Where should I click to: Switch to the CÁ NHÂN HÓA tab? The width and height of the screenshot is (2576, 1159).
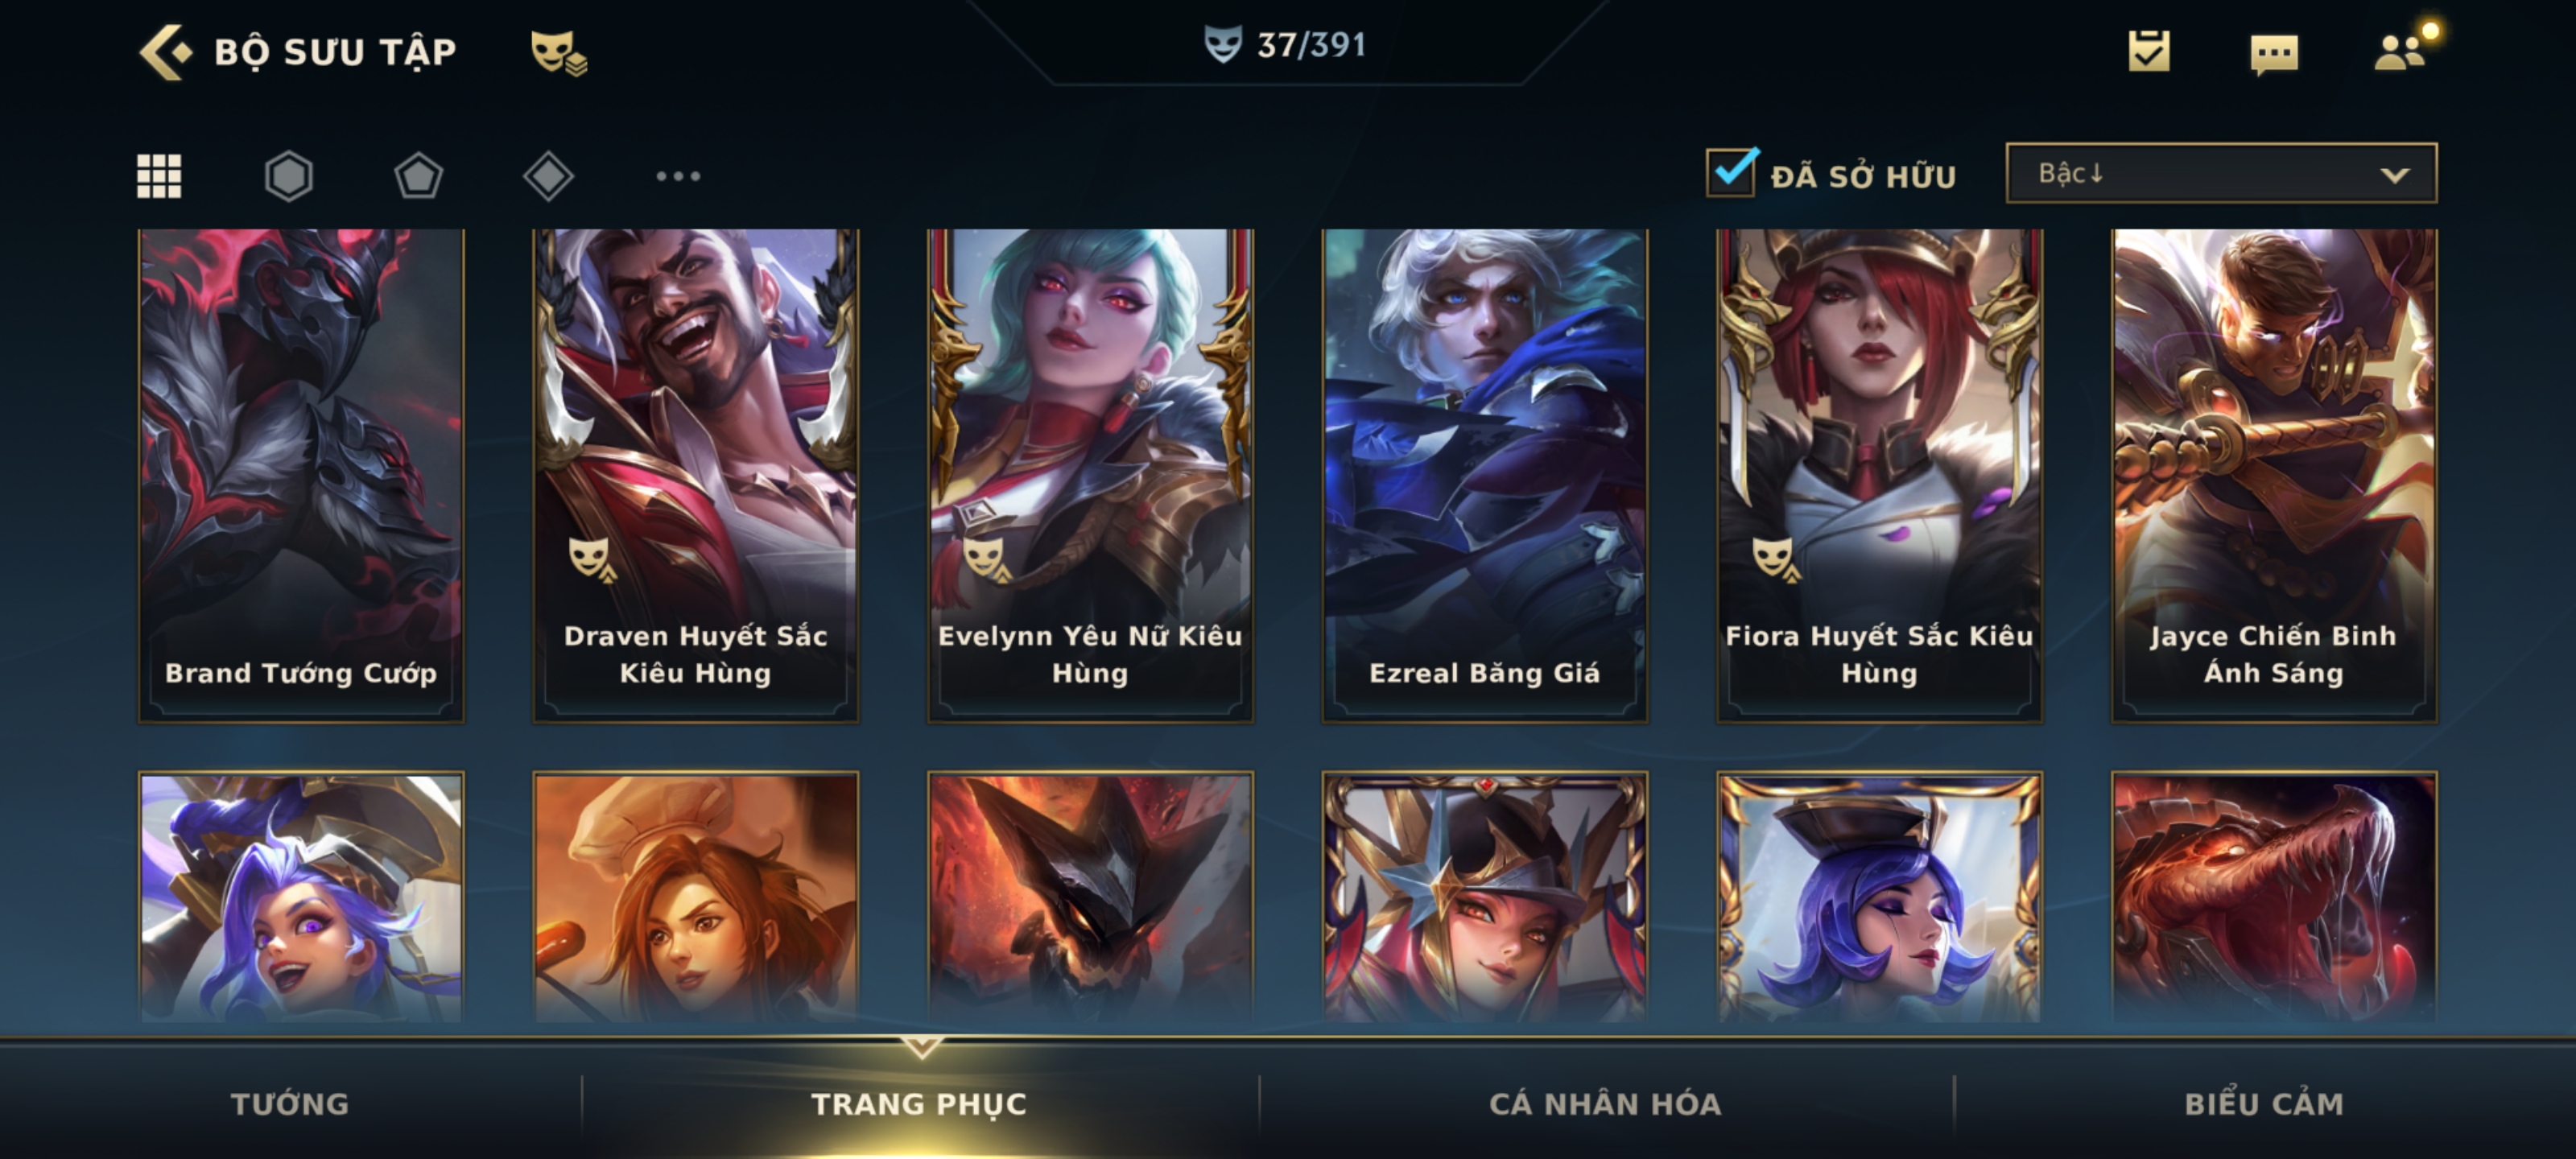tap(1605, 1103)
